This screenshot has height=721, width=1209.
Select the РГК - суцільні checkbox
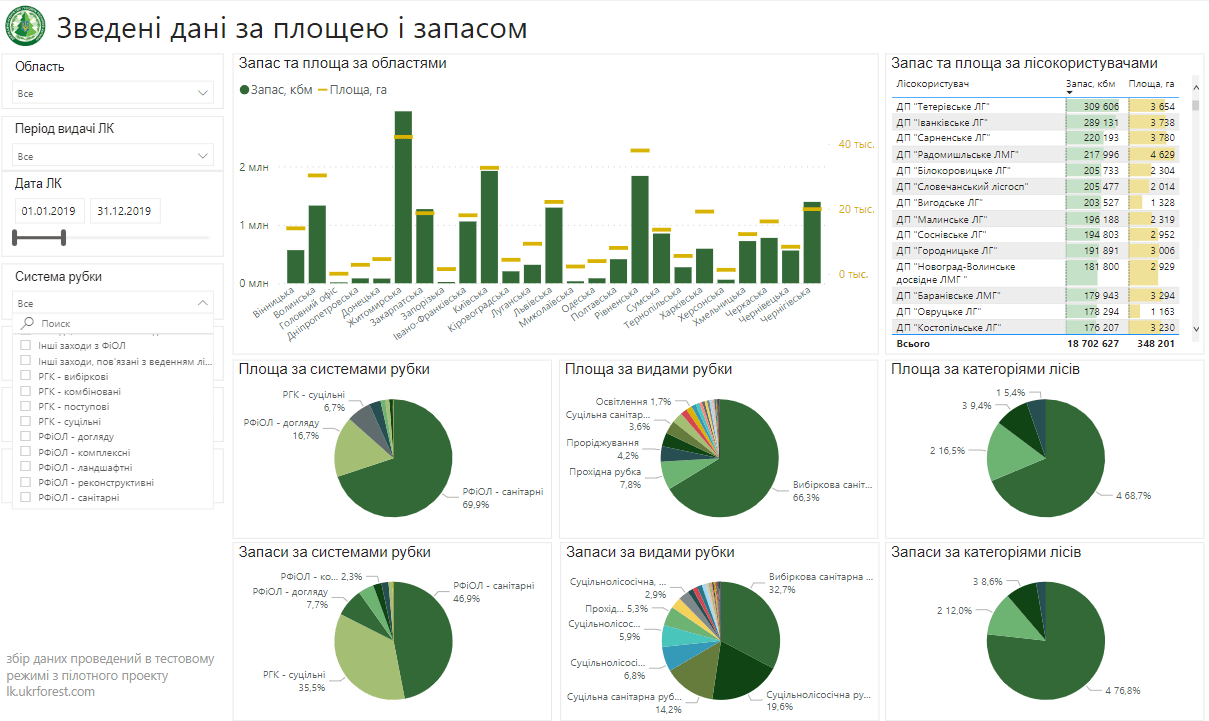click(x=26, y=422)
